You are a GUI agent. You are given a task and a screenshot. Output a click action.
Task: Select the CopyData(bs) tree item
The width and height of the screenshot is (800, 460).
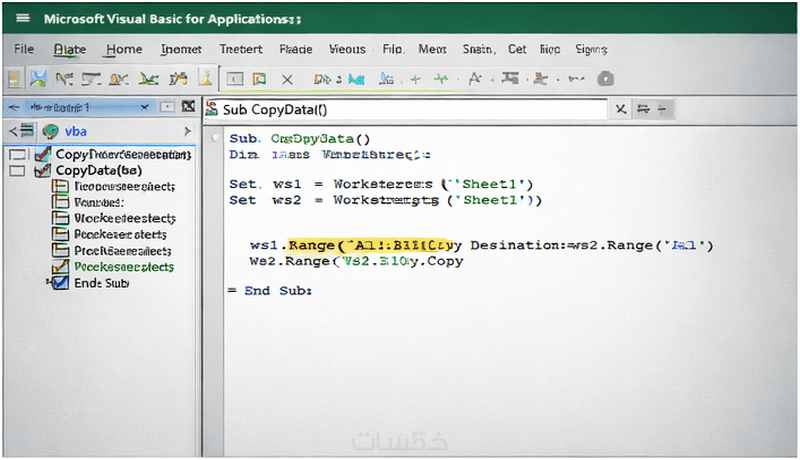pos(98,170)
